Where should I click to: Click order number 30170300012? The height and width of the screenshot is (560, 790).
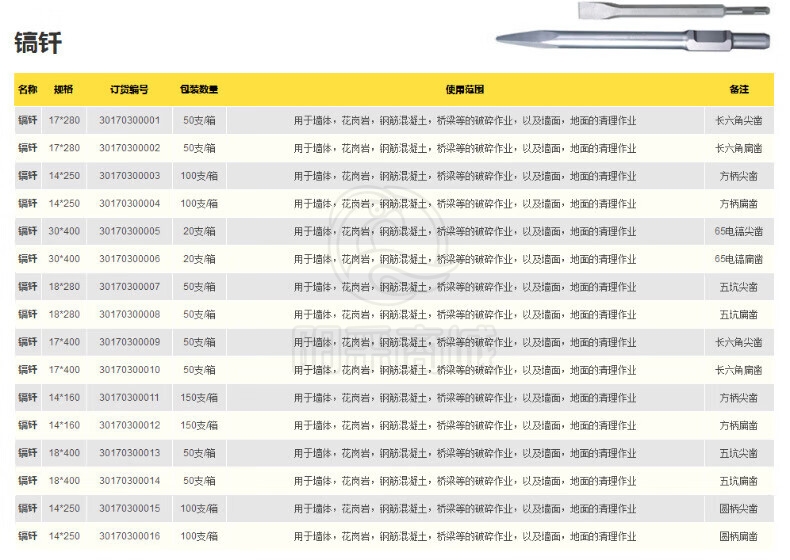tap(129, 426)
